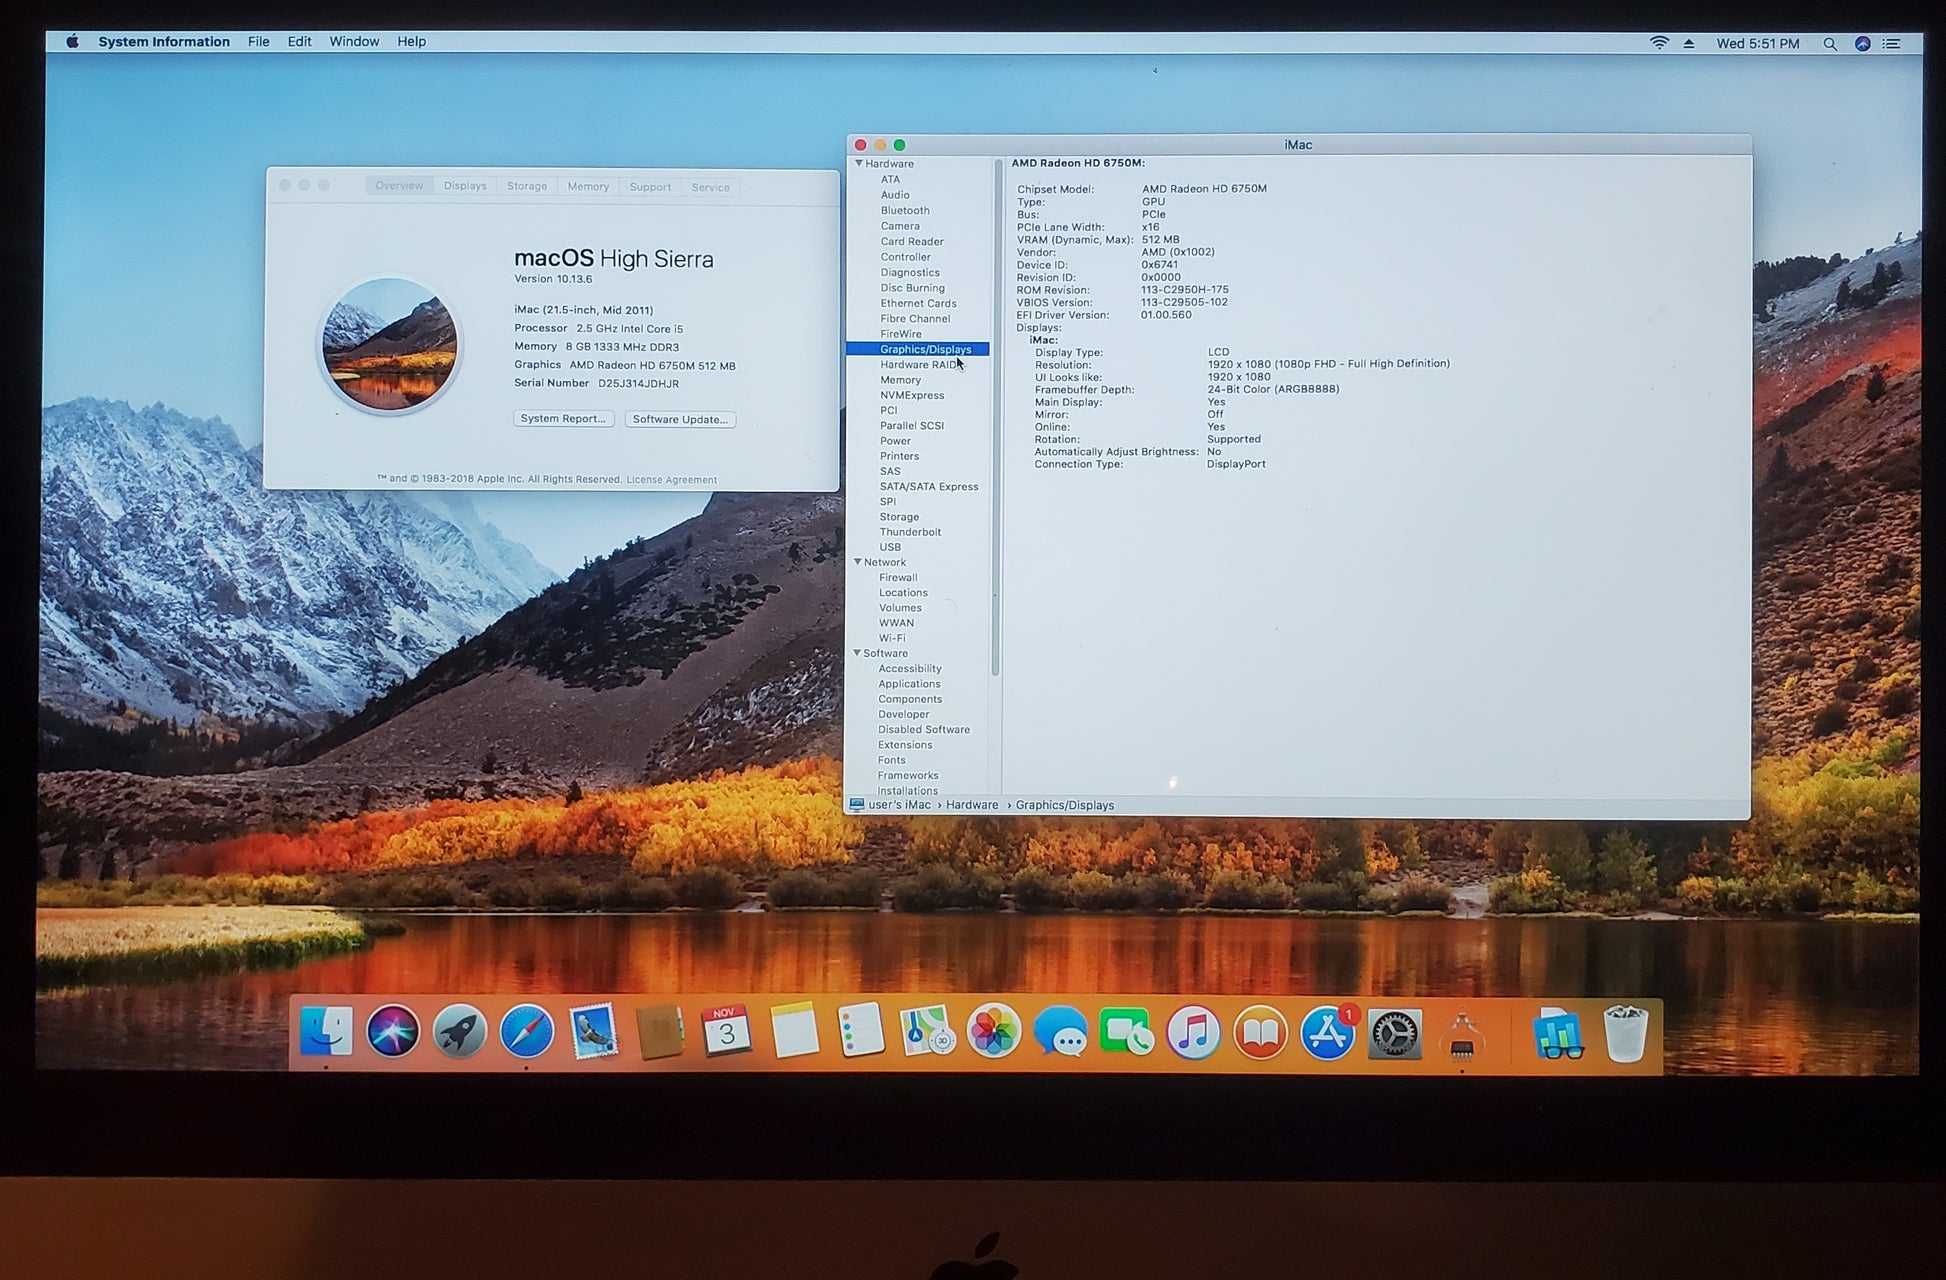Select Applications under Software
The image size is (1946, 1280).
coord(909,684)
